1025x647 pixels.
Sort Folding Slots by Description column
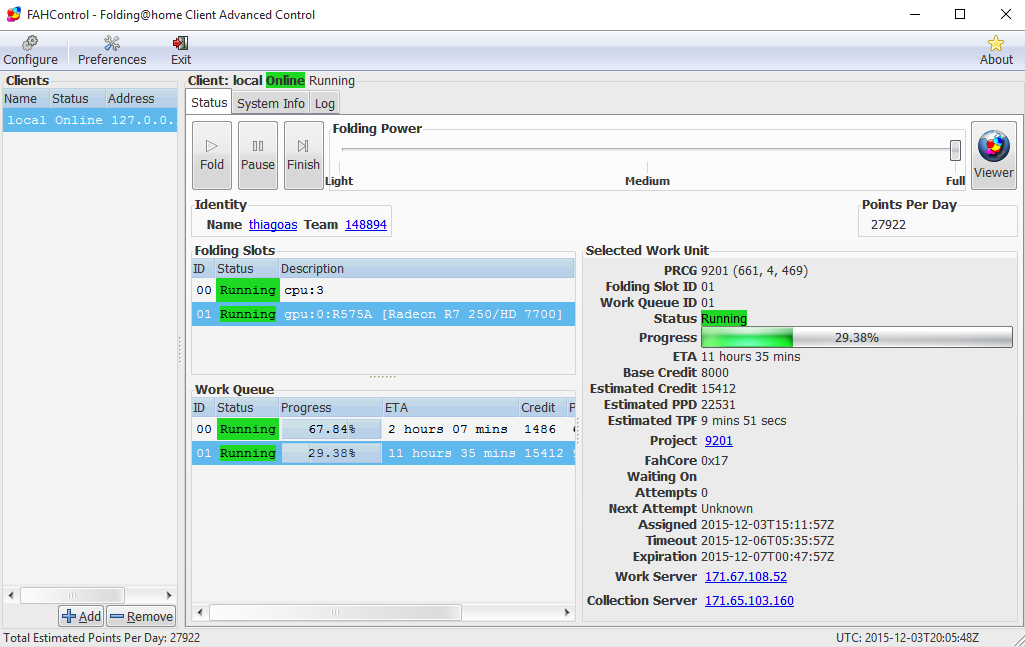426,269
